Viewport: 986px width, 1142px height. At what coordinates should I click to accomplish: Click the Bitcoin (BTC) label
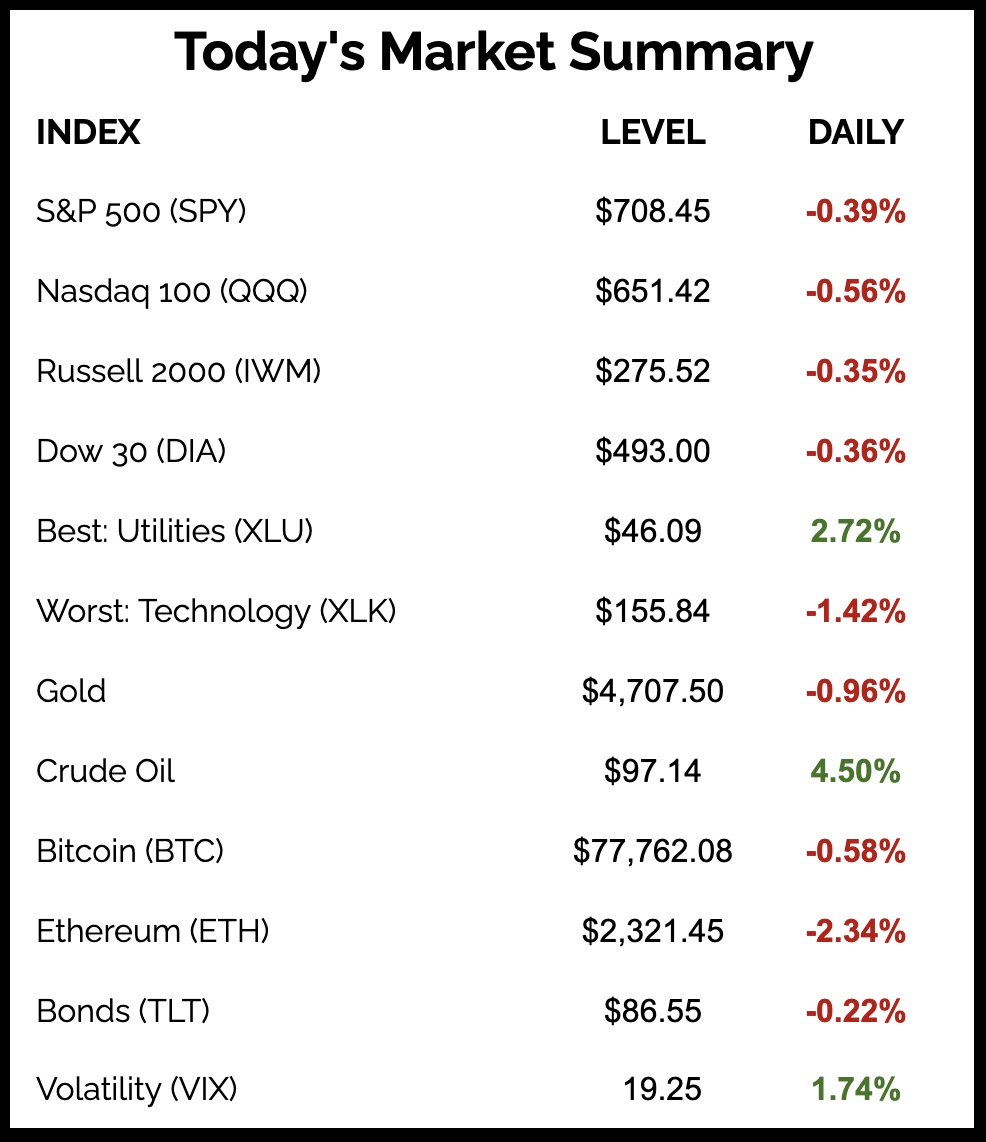[130, 851]
